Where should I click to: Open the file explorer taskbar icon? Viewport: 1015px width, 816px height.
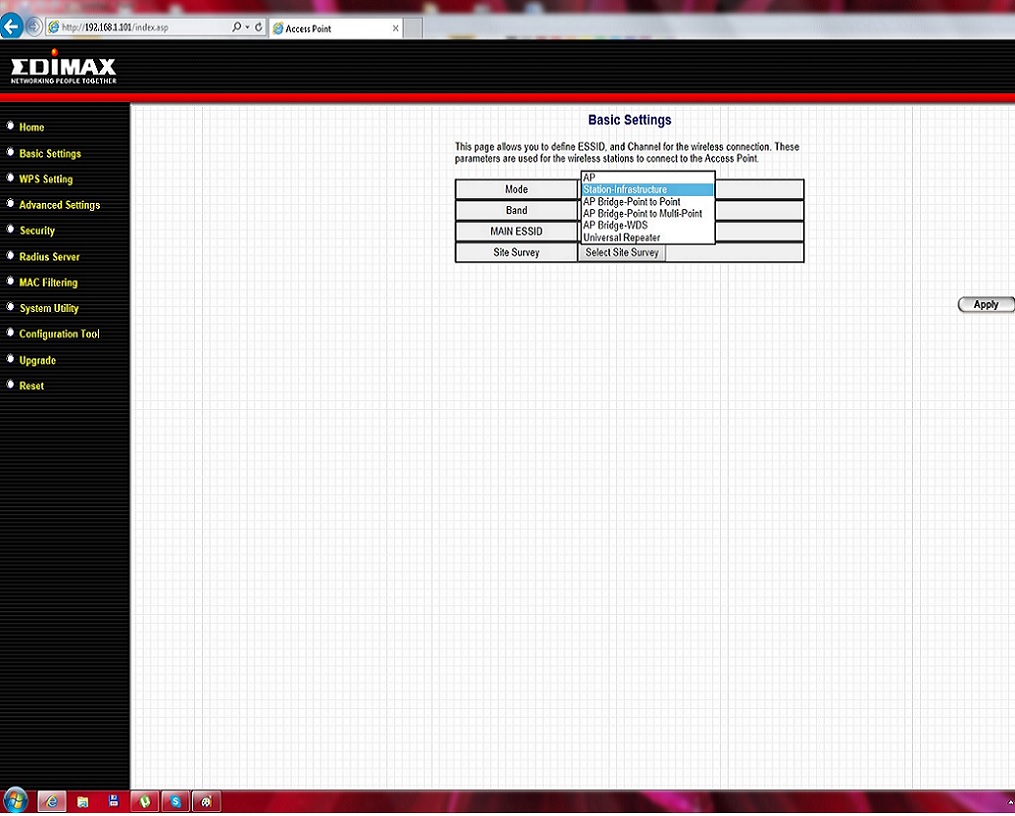click(x=83, y=801)
